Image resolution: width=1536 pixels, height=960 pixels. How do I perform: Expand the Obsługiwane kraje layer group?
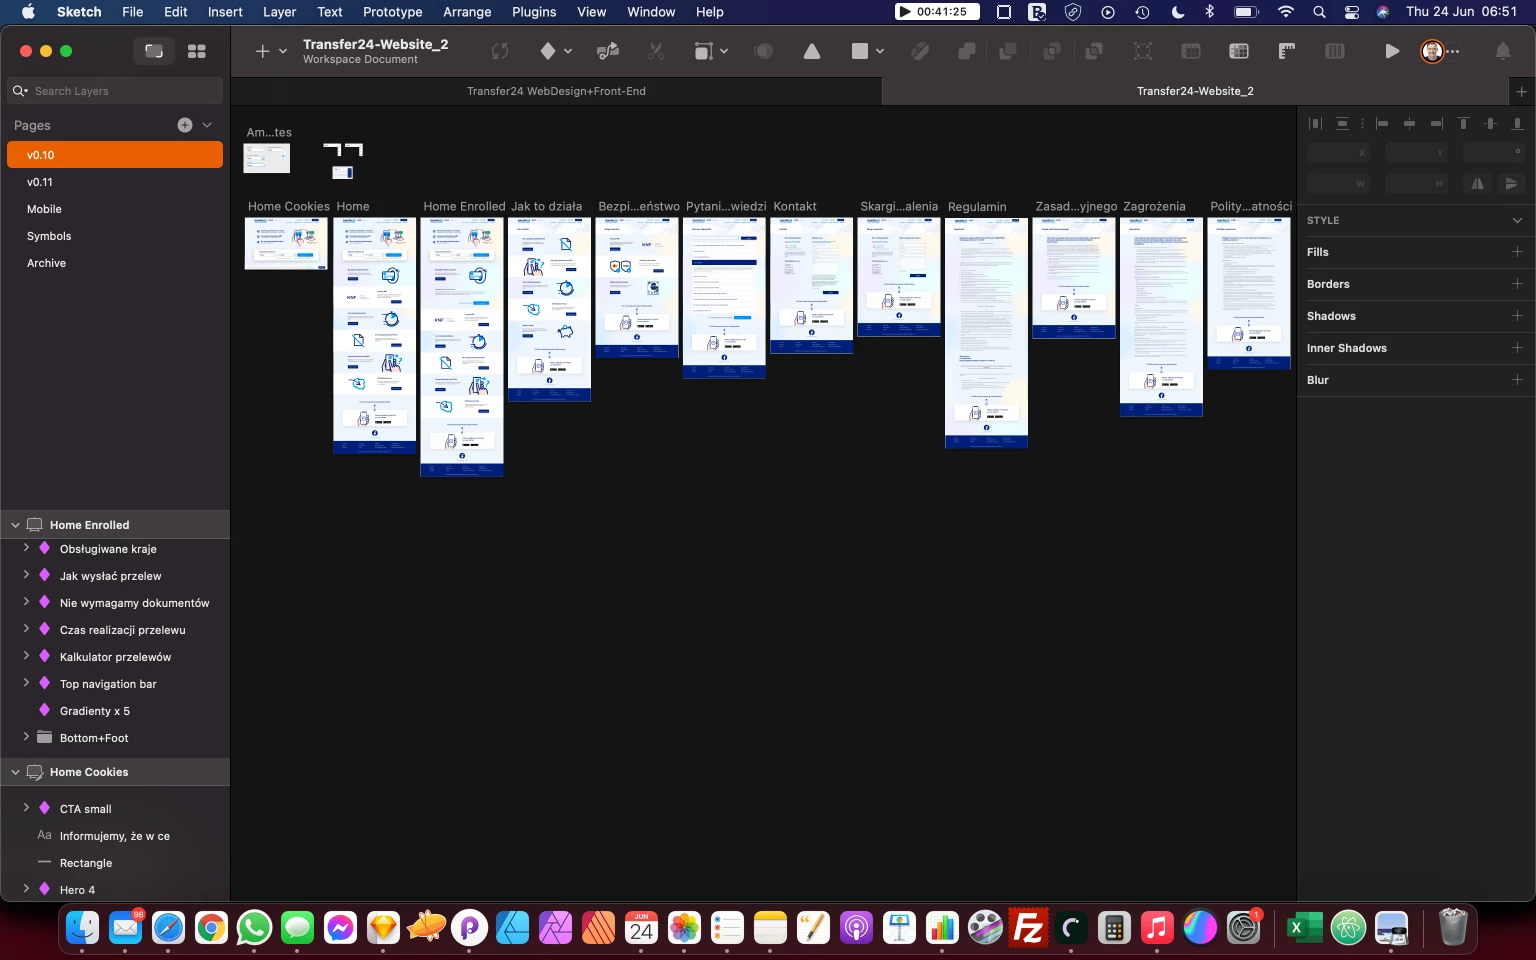(26, 548)
